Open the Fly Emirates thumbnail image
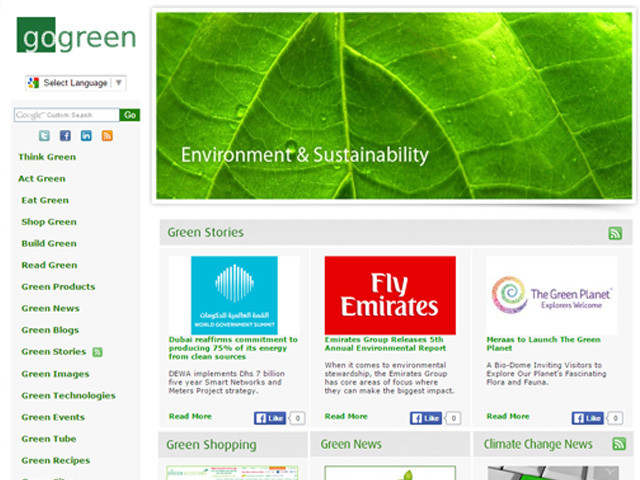This screenshot has height=480, width=640. click(389, 295)
